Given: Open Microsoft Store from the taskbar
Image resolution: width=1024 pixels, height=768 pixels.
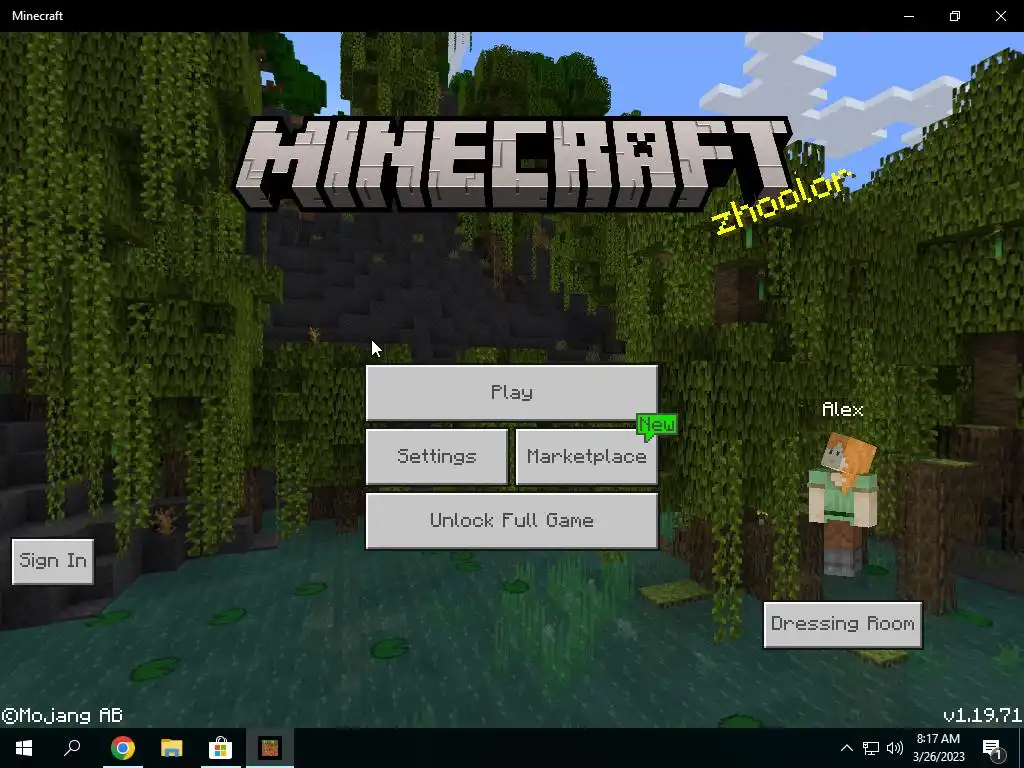Looking at the screenshot, I should [221, 748].
